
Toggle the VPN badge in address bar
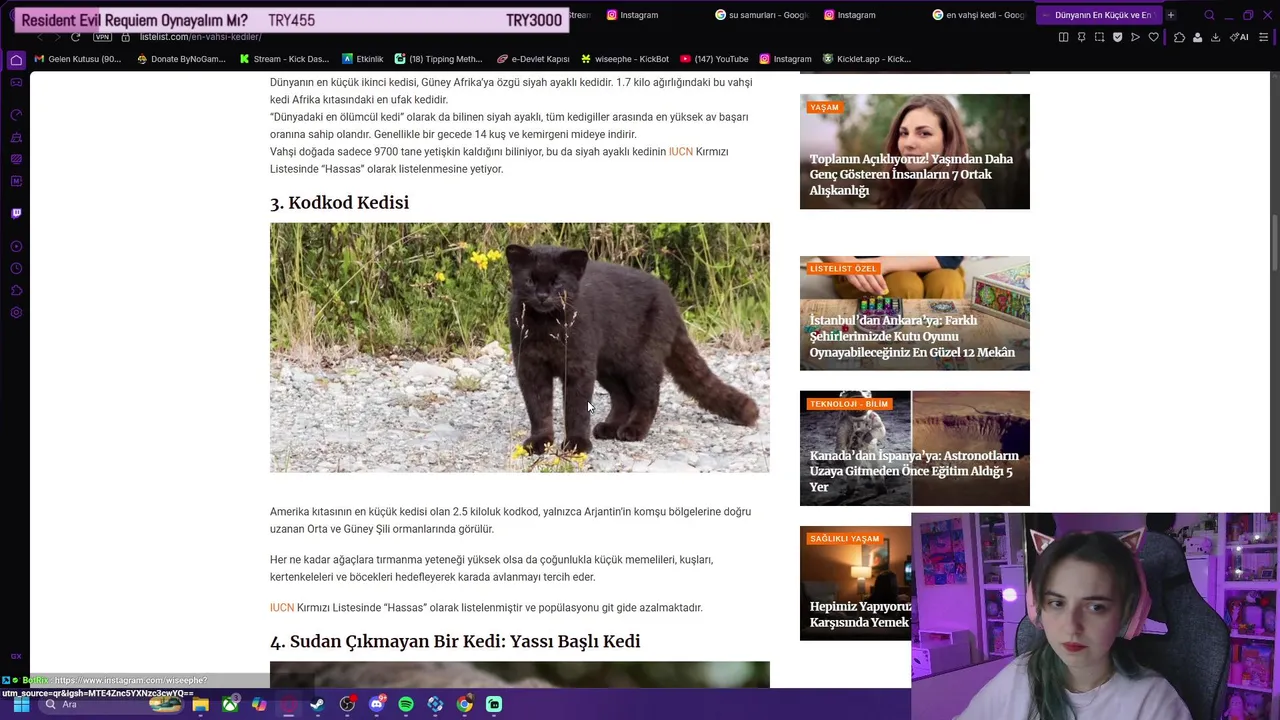(x=102, y=37)
